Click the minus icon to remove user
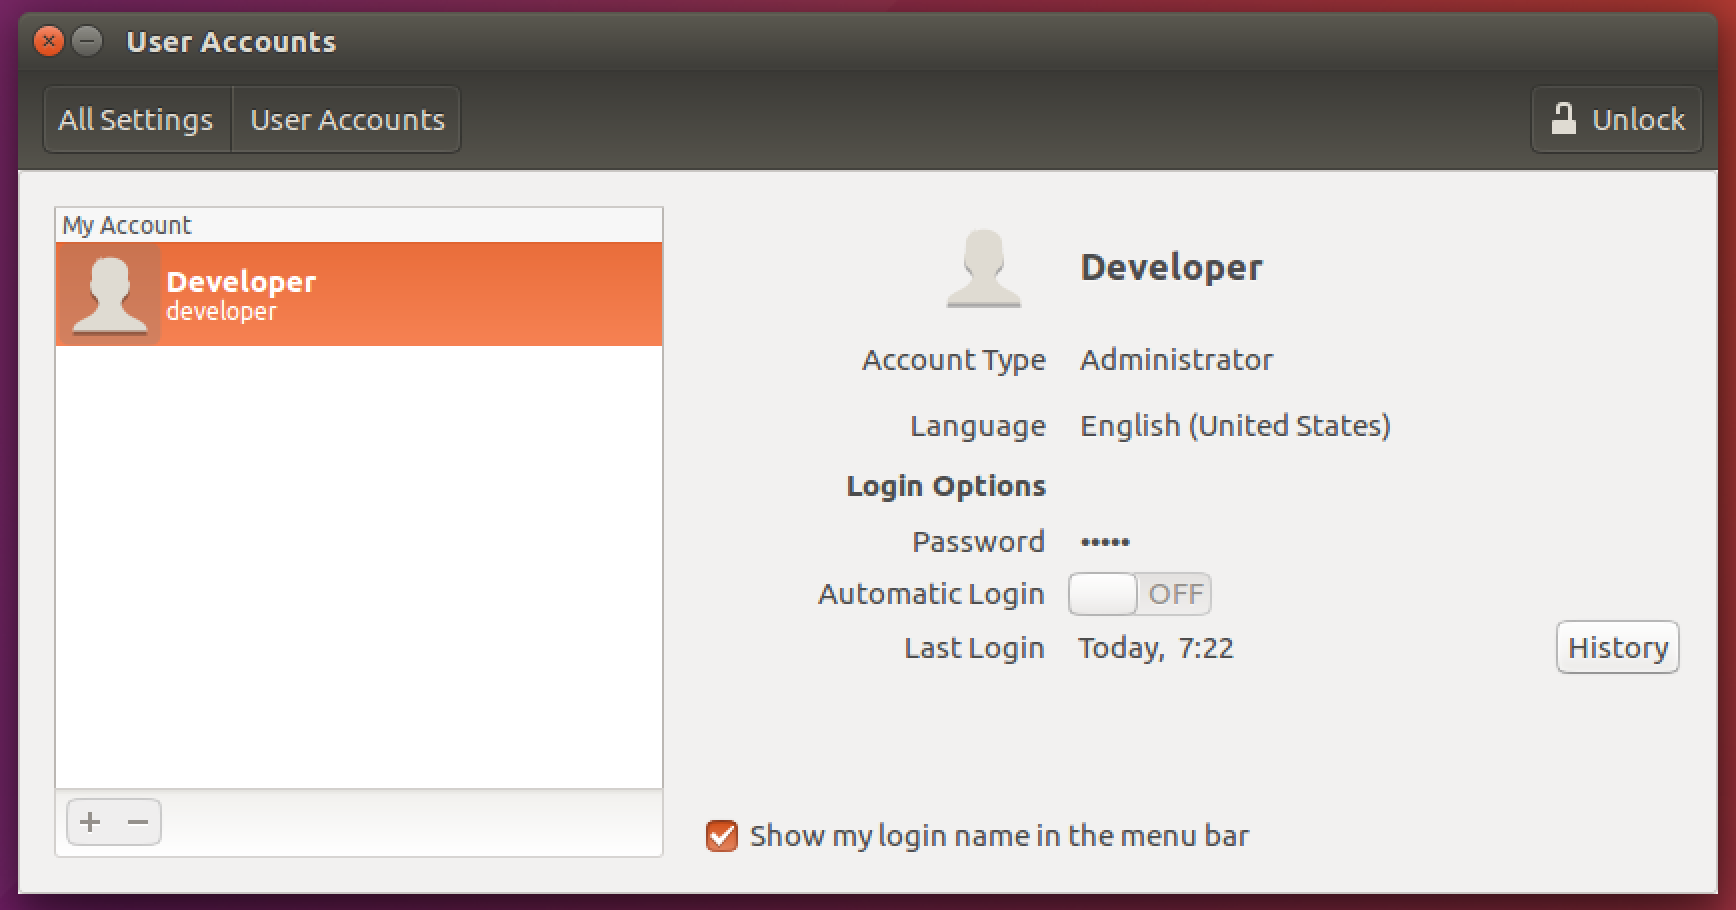Image resolution: width=1736 pixels, height=910 pixels. point(138,822)
